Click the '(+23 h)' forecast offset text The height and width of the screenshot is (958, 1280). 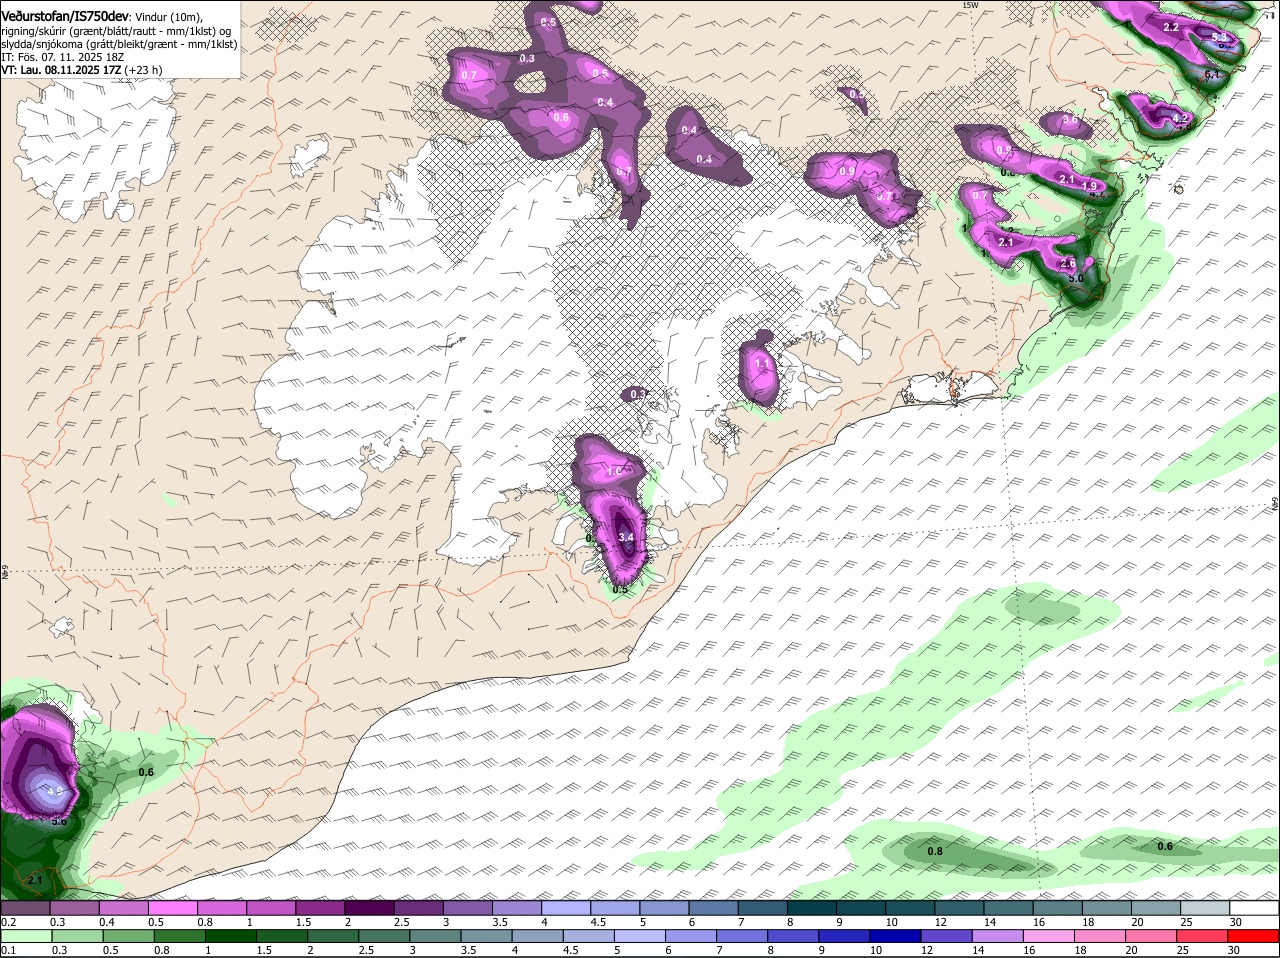[x=144, y=70]
